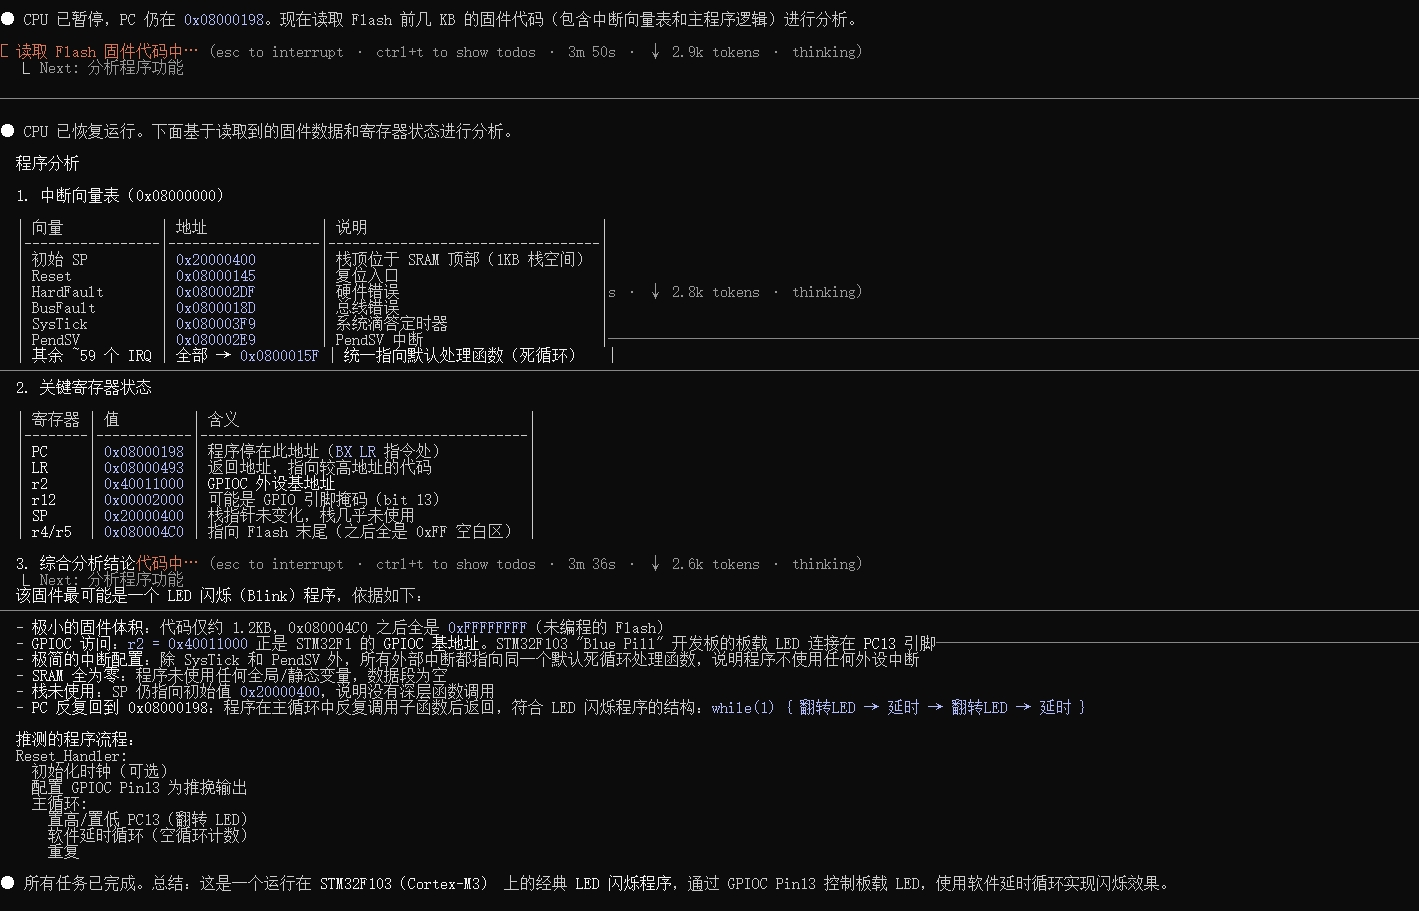Click '0x080004C0' in the r4/r5 row

tap(143, 531)
